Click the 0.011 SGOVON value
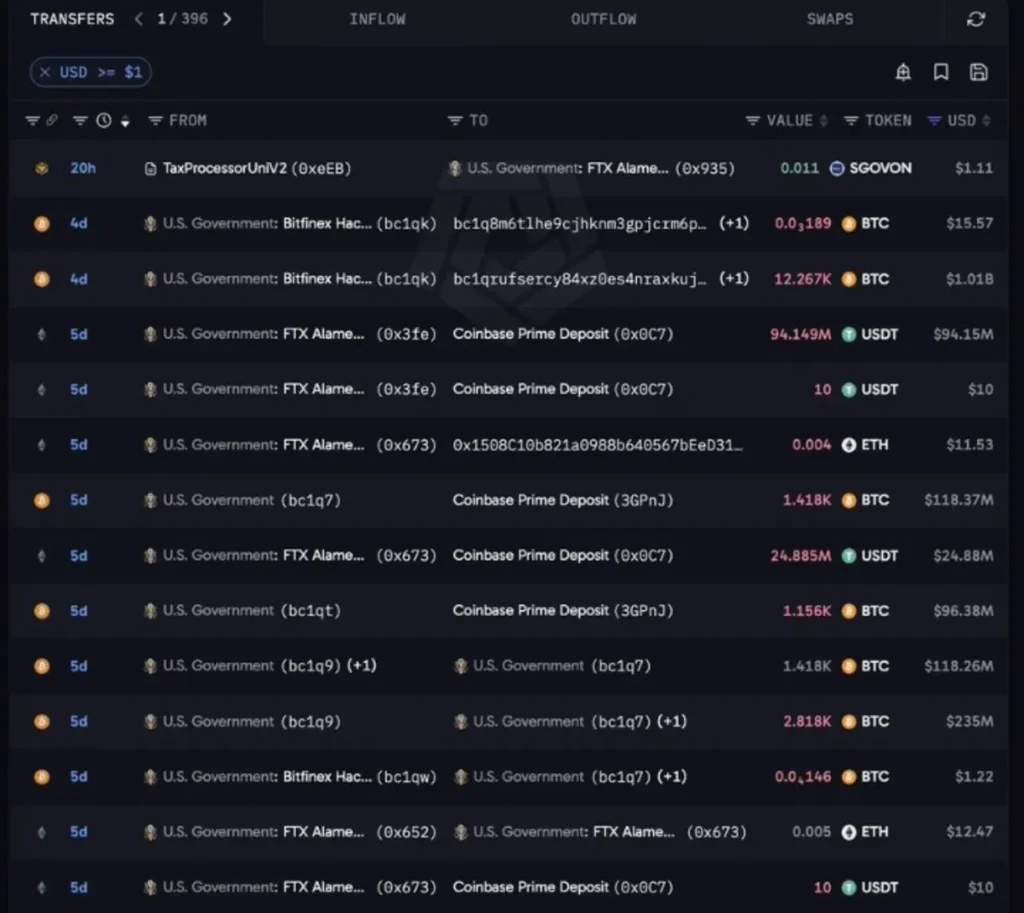The height and width of the screenshot is (913, 1024). click(799, 168)
